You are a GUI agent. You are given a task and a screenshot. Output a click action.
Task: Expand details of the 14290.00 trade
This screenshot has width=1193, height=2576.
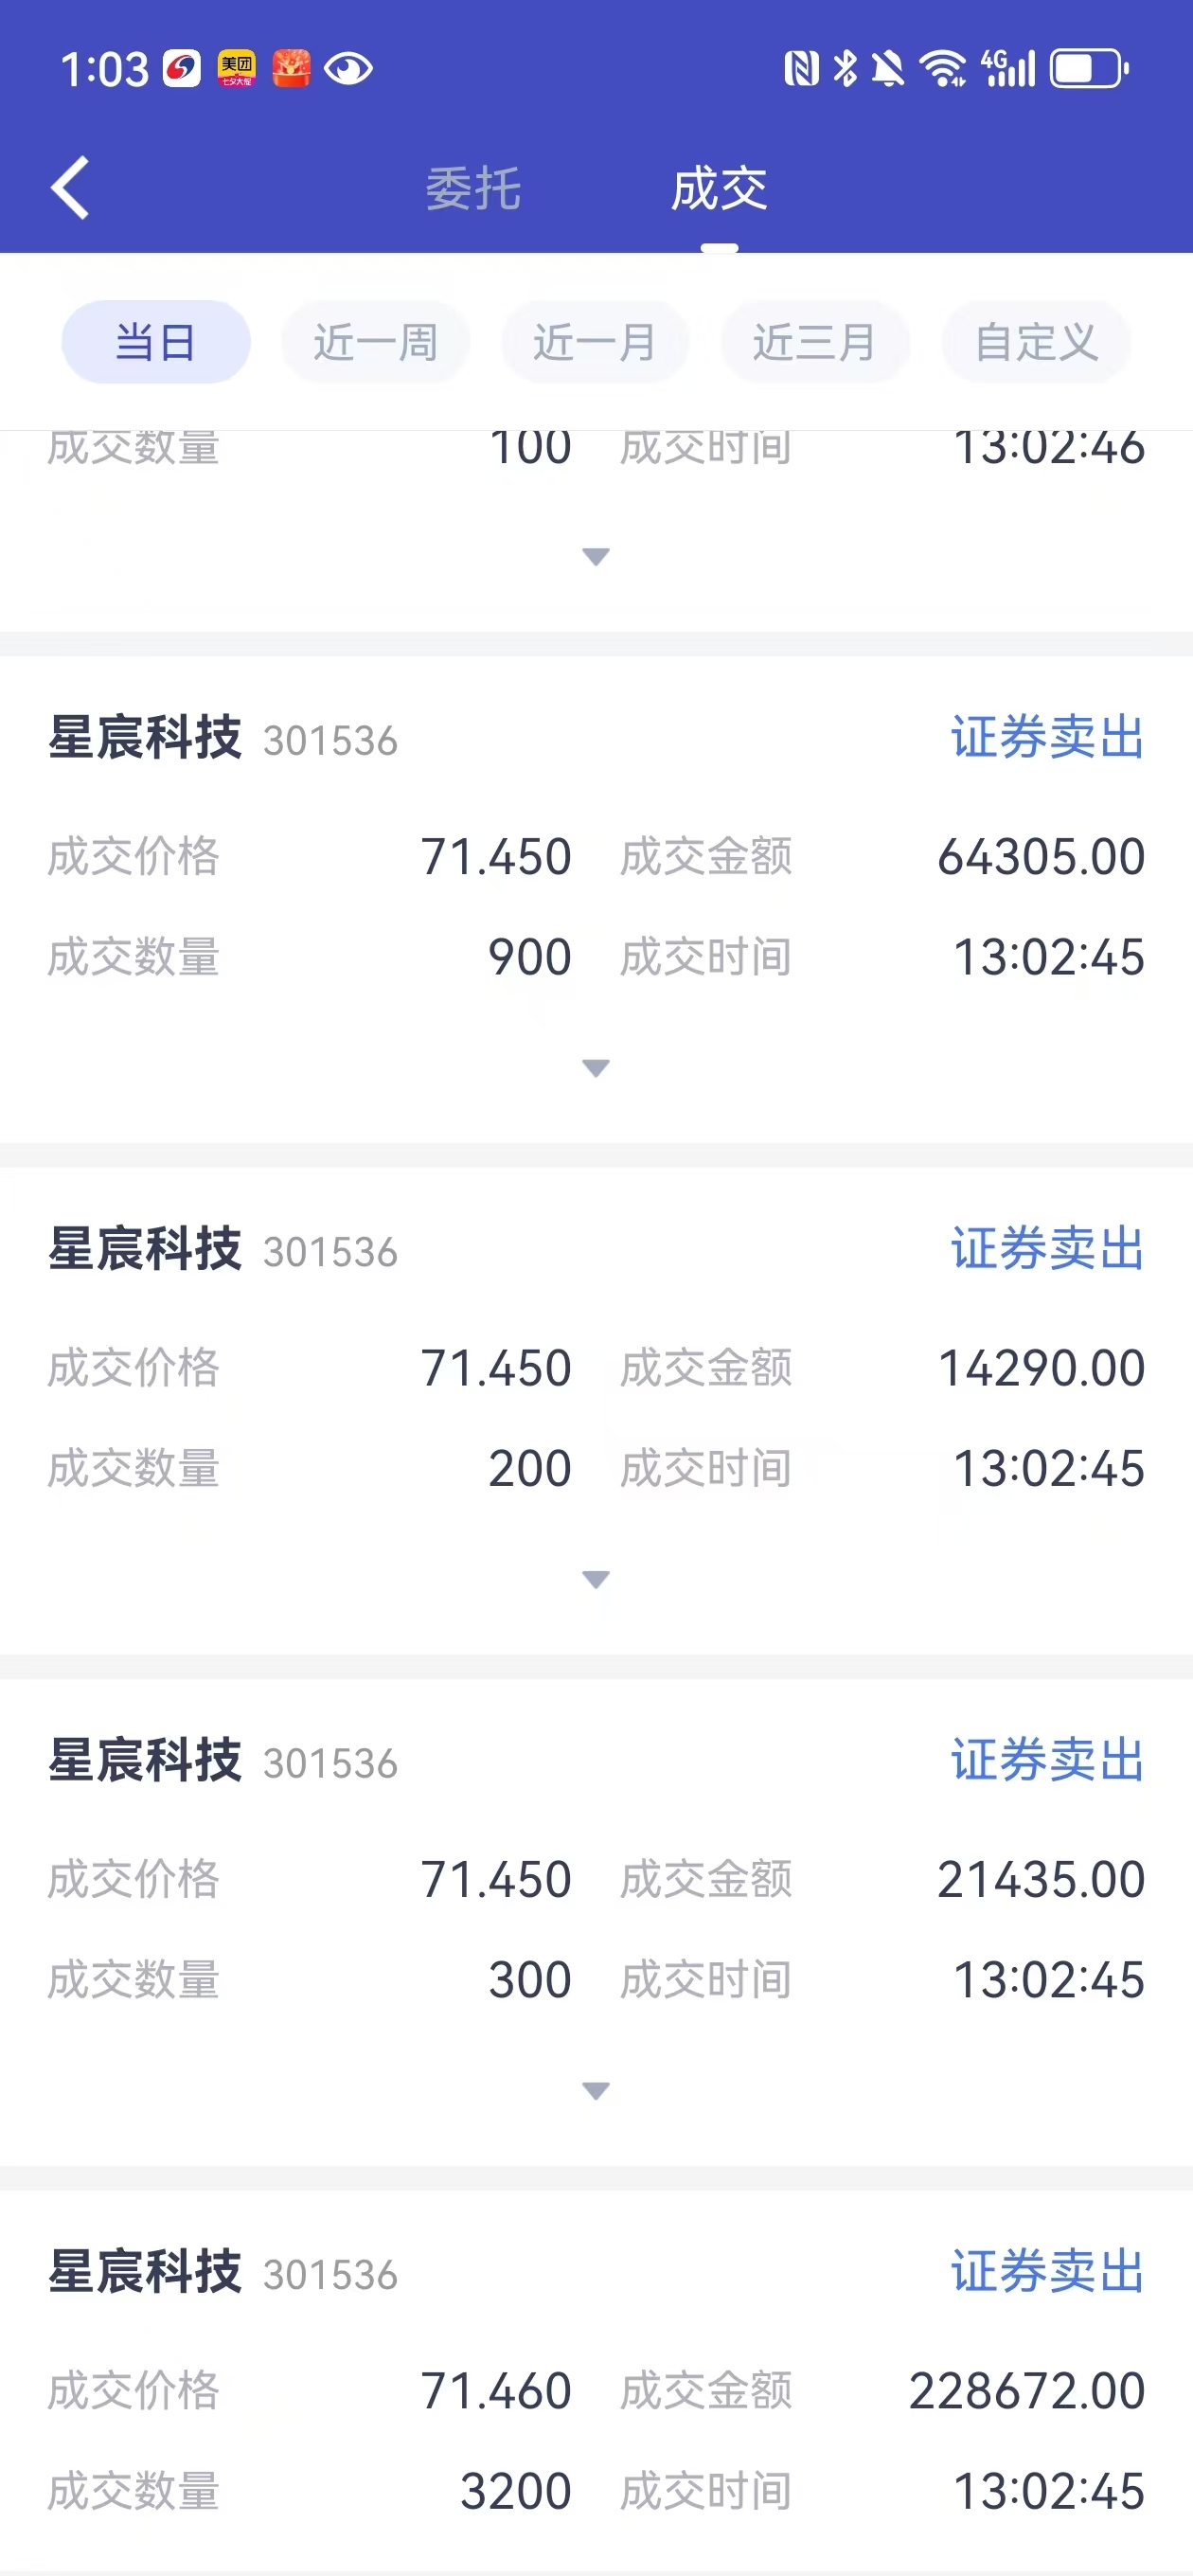(596, 1579)
